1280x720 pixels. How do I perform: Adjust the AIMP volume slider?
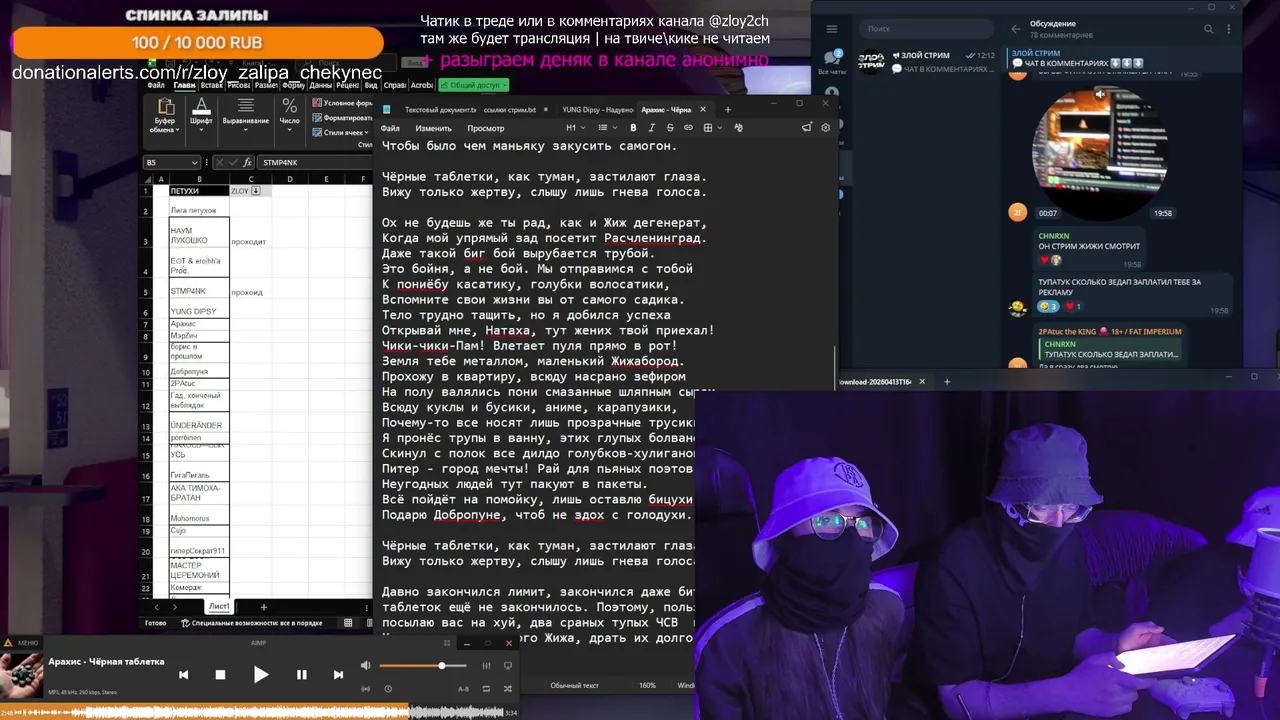coord(424,666)
